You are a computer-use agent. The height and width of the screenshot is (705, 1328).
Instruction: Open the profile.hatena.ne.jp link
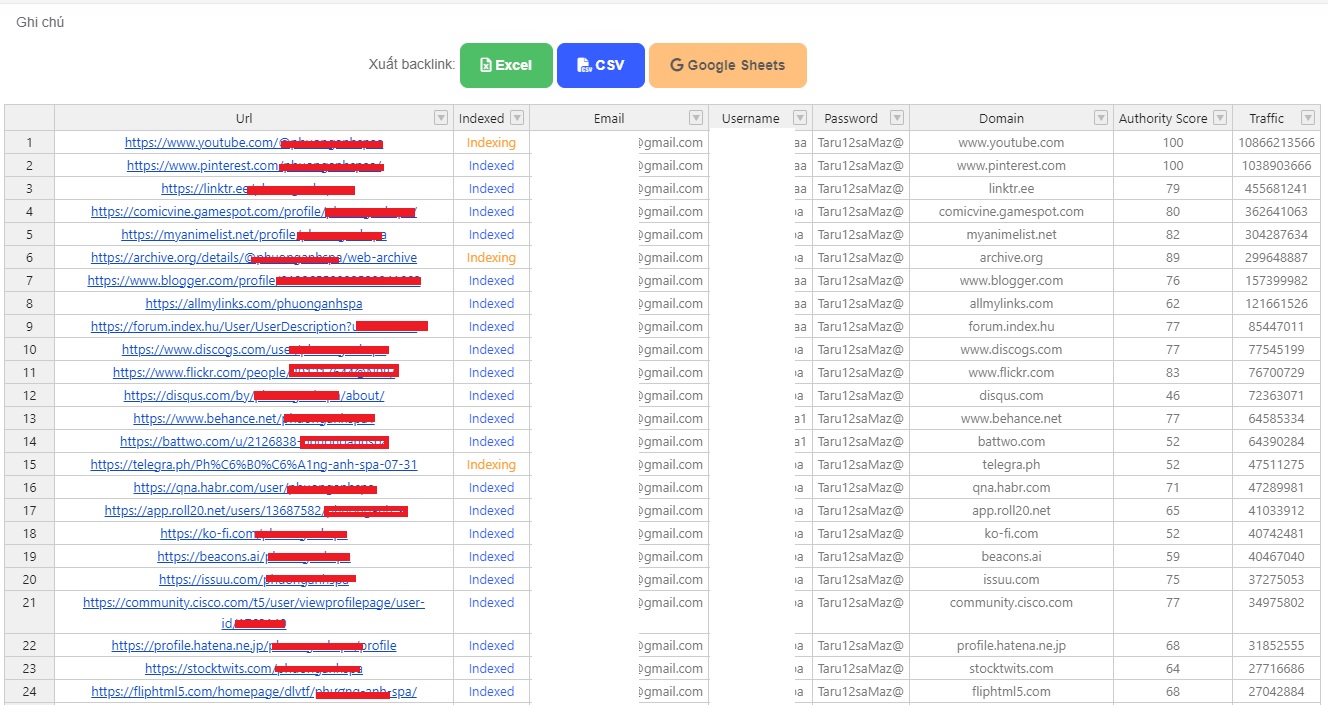click(254, 646)
